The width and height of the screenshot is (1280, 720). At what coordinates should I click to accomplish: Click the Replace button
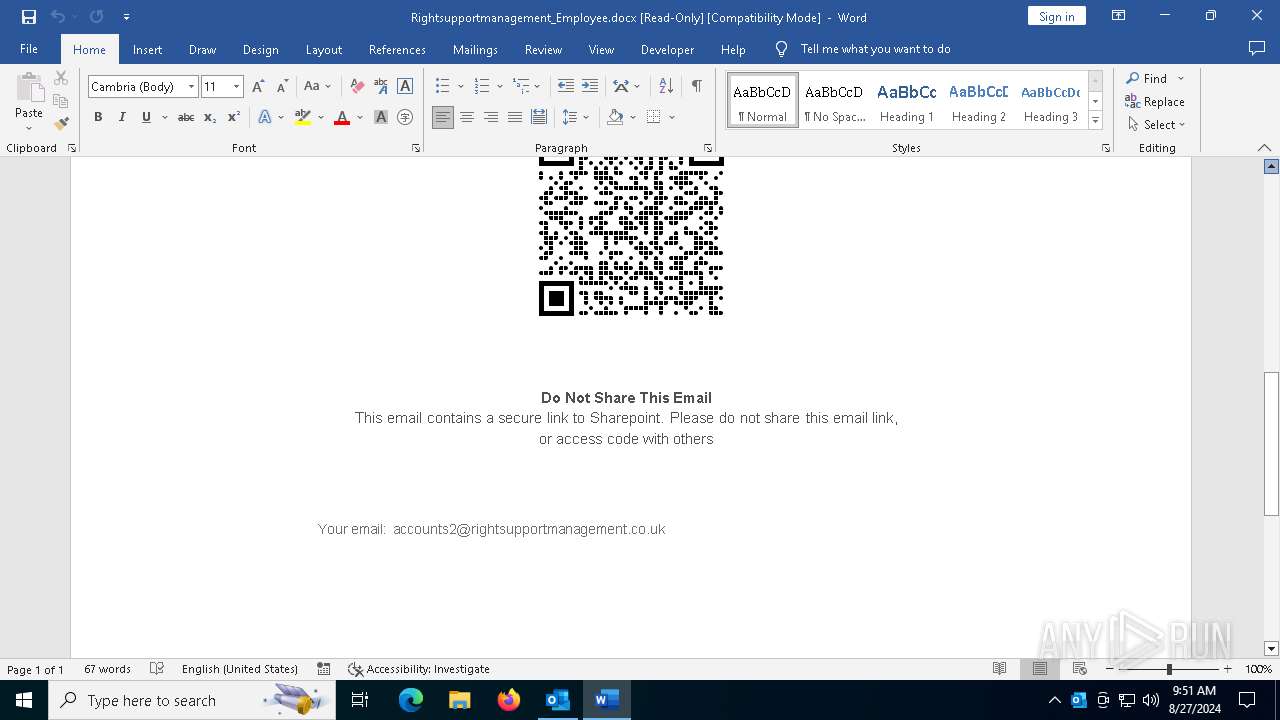click(x=1155, y=101)
